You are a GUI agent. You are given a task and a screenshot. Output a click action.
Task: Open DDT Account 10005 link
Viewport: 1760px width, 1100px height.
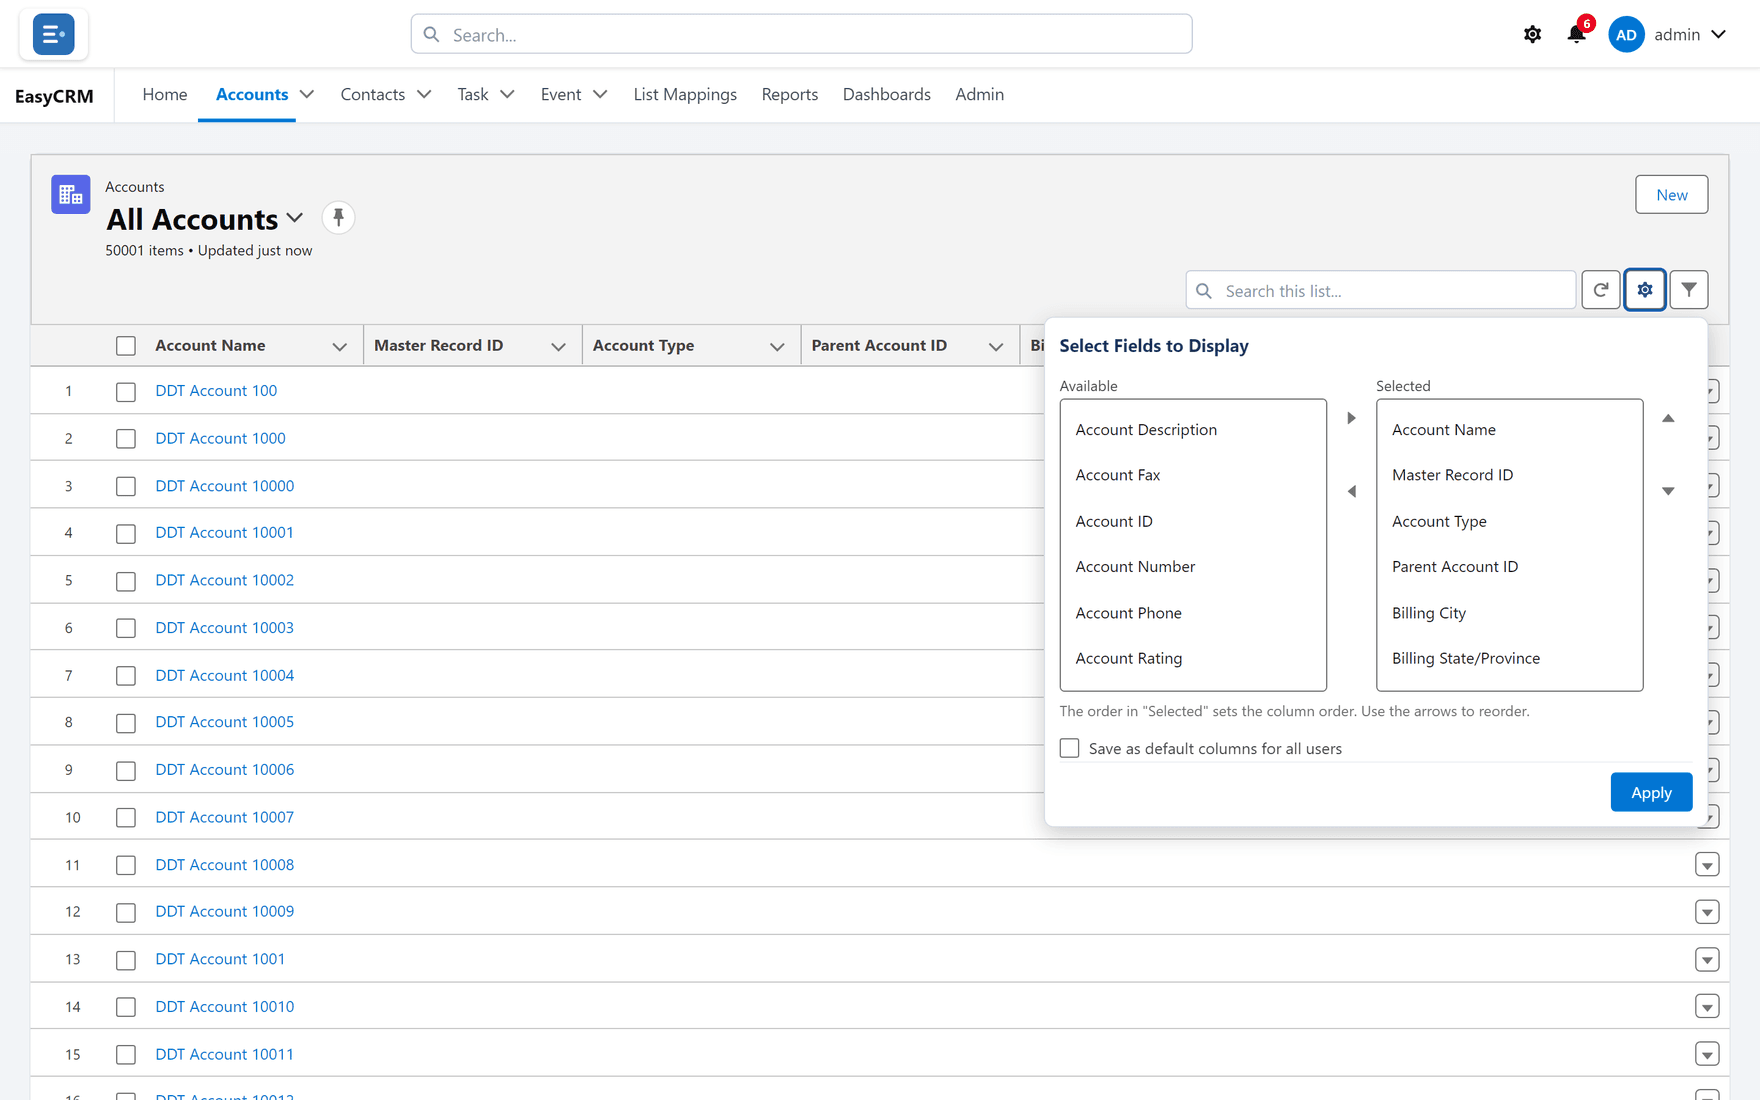click(224, 722)
